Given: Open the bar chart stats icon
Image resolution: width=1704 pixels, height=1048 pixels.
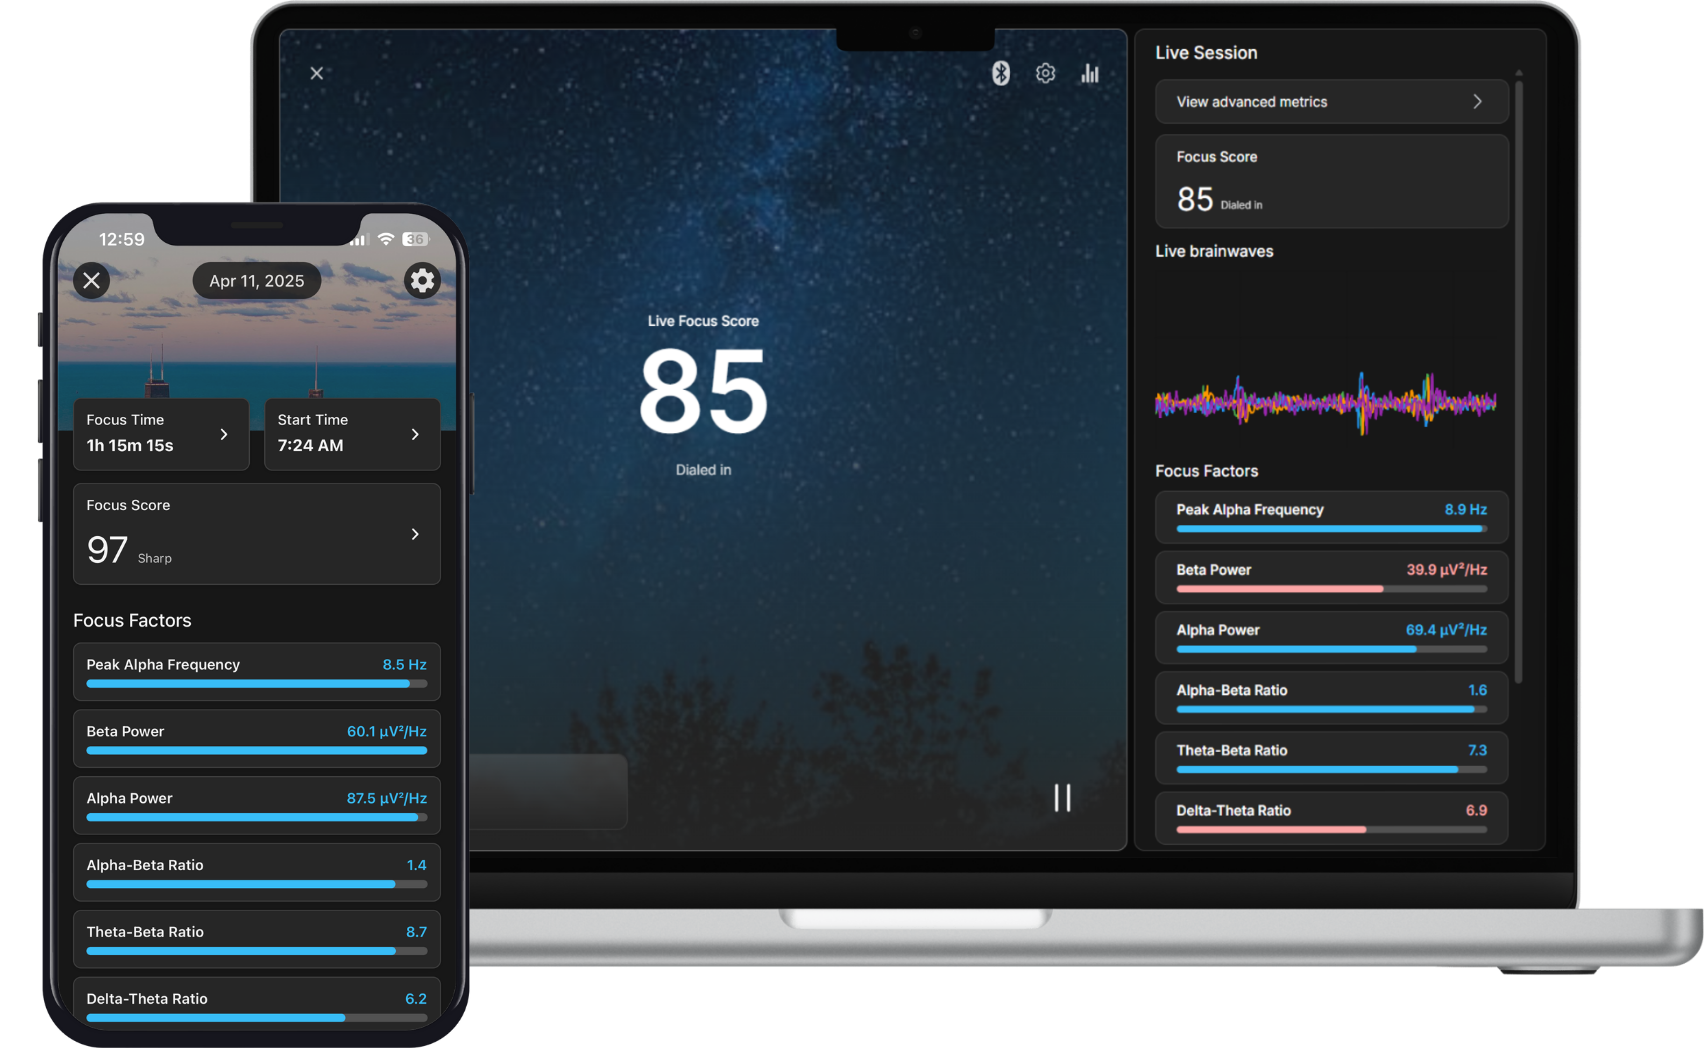Looking at the screenshot, I should (x=1090, y=73).
